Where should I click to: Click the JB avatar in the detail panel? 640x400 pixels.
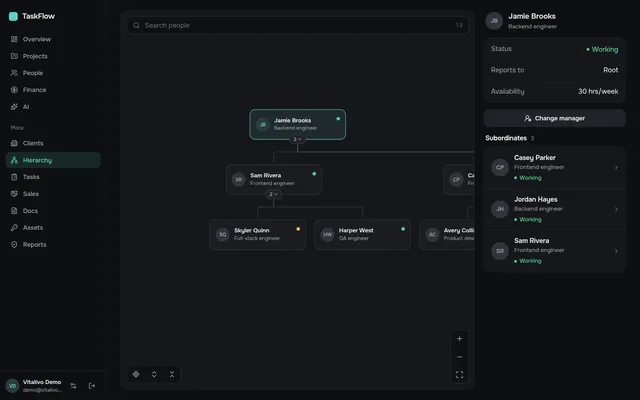tap(494, 21)
